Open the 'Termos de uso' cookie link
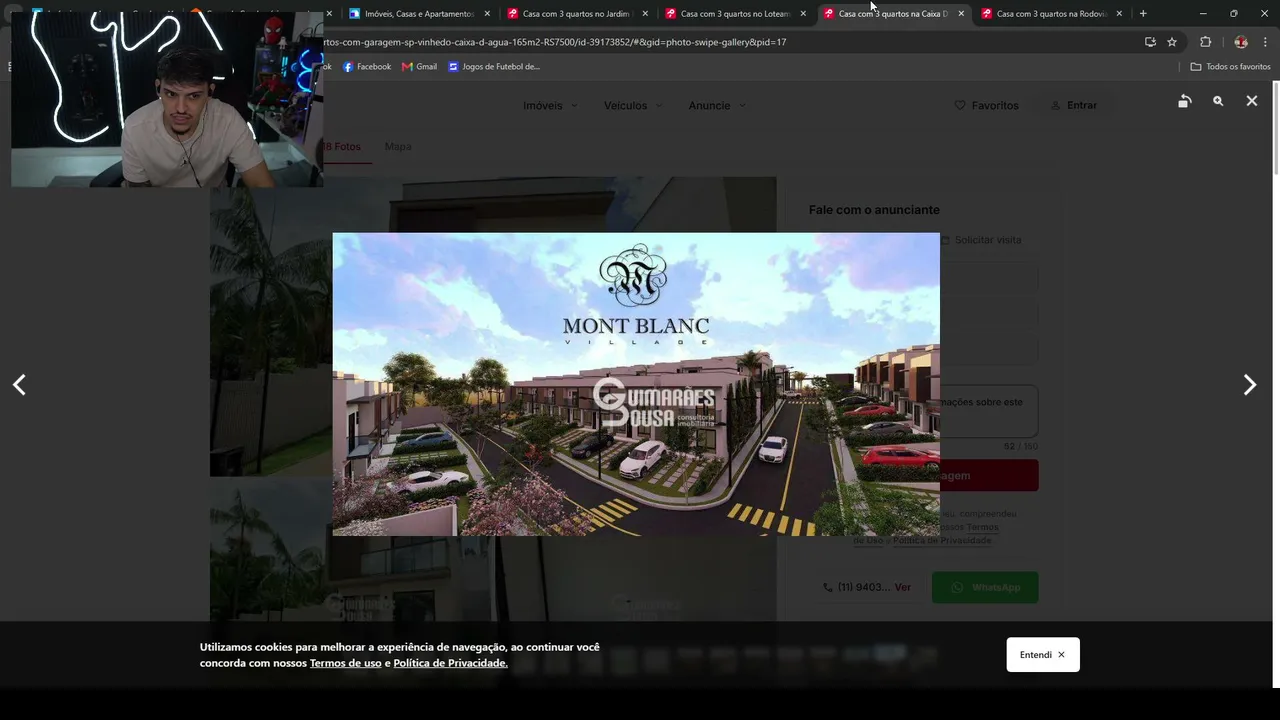Viewport: 1280px width, 720px height. 345,663
